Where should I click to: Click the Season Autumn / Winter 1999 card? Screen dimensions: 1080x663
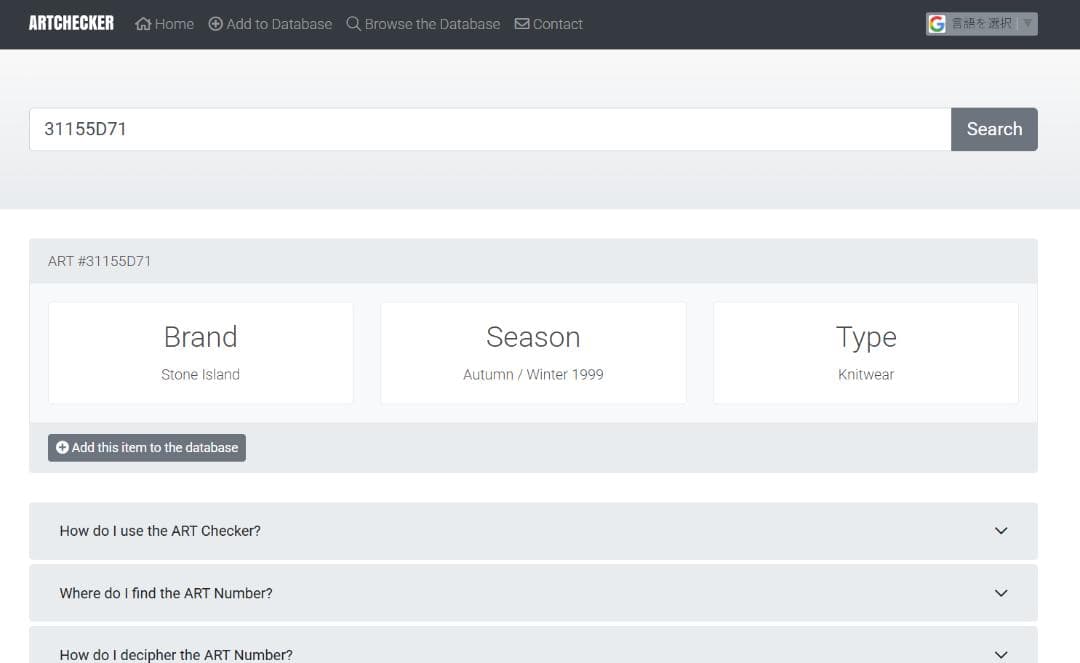[x=533, y=353]
